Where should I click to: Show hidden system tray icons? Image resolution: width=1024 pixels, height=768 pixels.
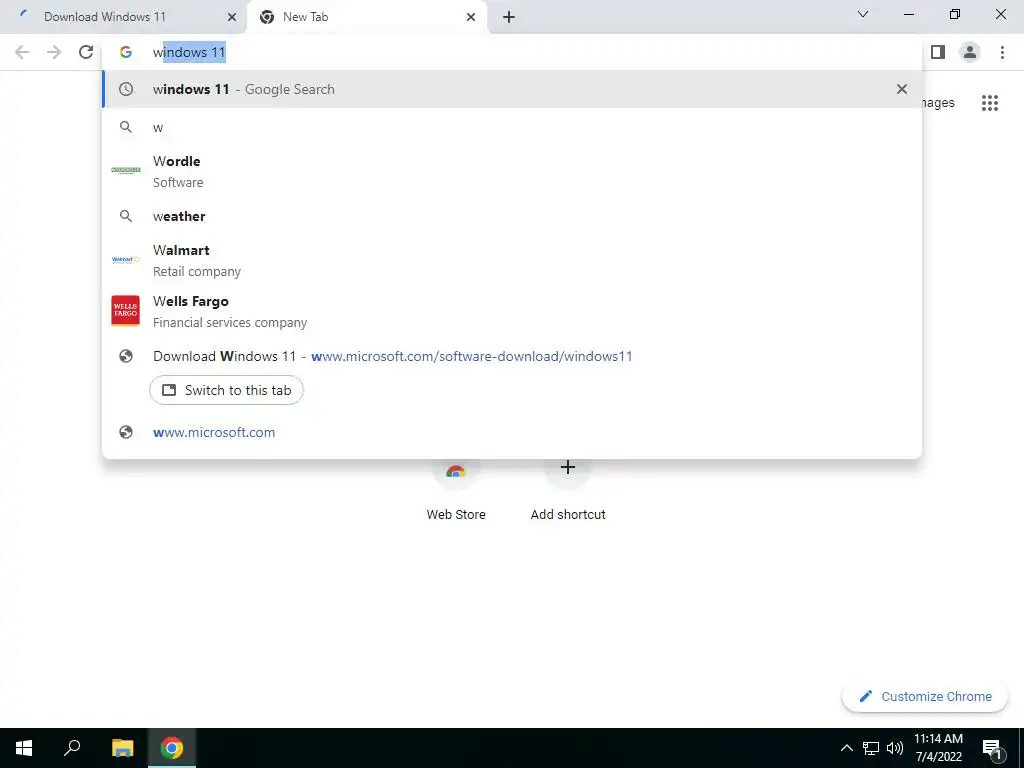[x=846, y=748]
